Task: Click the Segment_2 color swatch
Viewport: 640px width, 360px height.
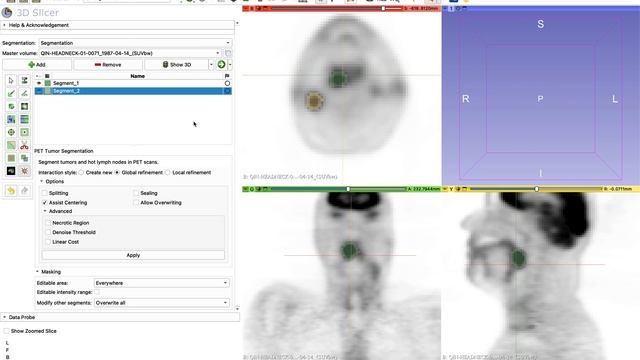Action: point(48,91)
